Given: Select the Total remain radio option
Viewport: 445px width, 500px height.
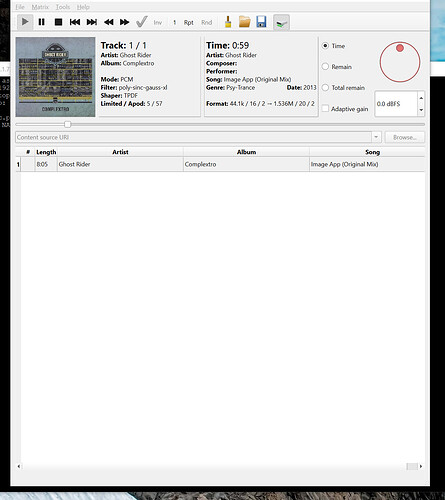Looking at the screenshot, I should point(325,88).
